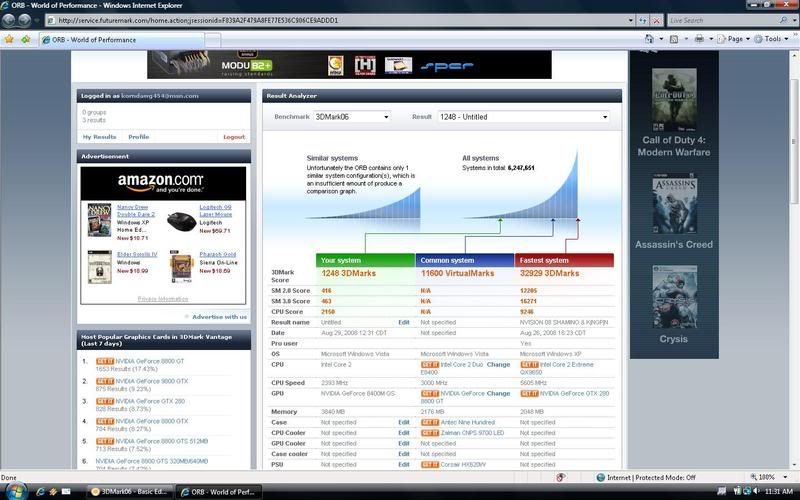Click the Fastest system red column header
Image resolution: width=800 pixels, height=500 pixels.
click(564, 260)
